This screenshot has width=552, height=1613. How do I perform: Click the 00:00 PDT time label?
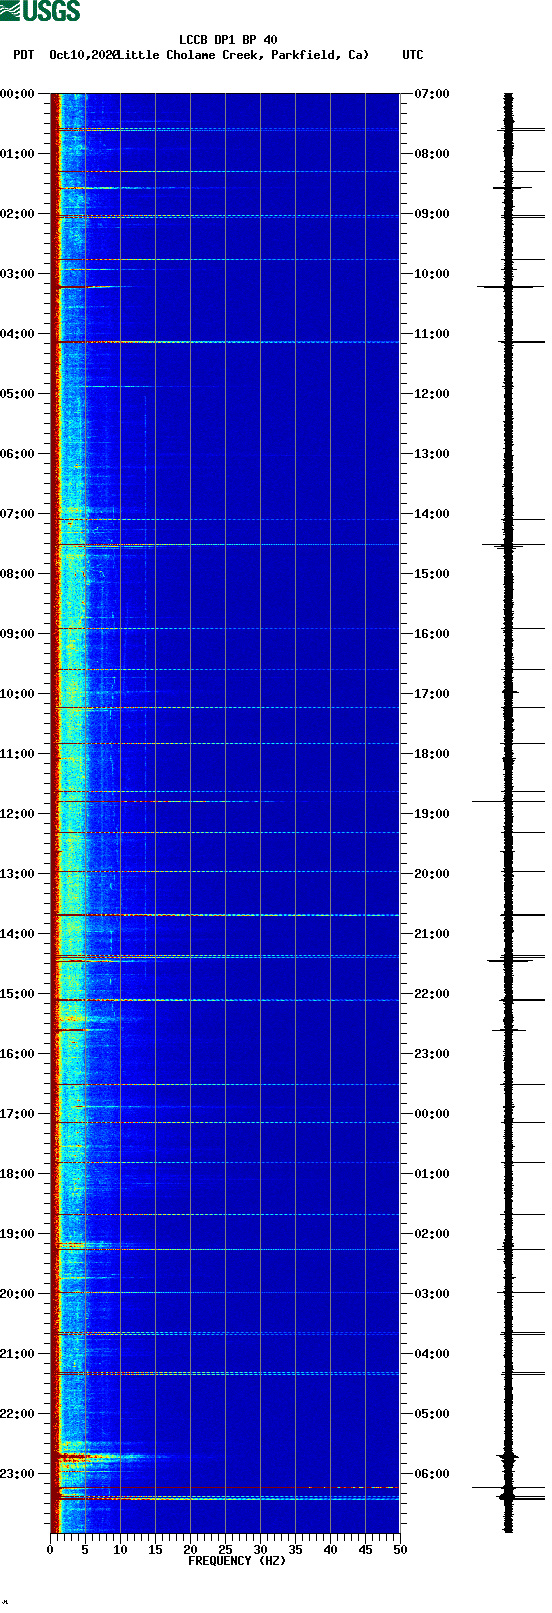[18, 94]
